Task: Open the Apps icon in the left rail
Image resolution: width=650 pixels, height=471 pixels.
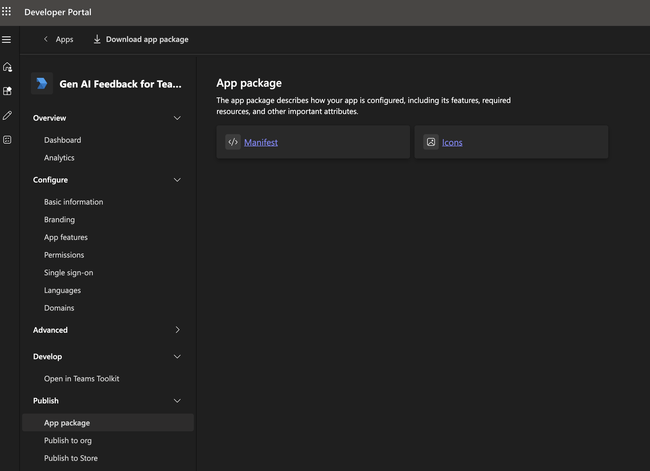Action: coord(7,91)
